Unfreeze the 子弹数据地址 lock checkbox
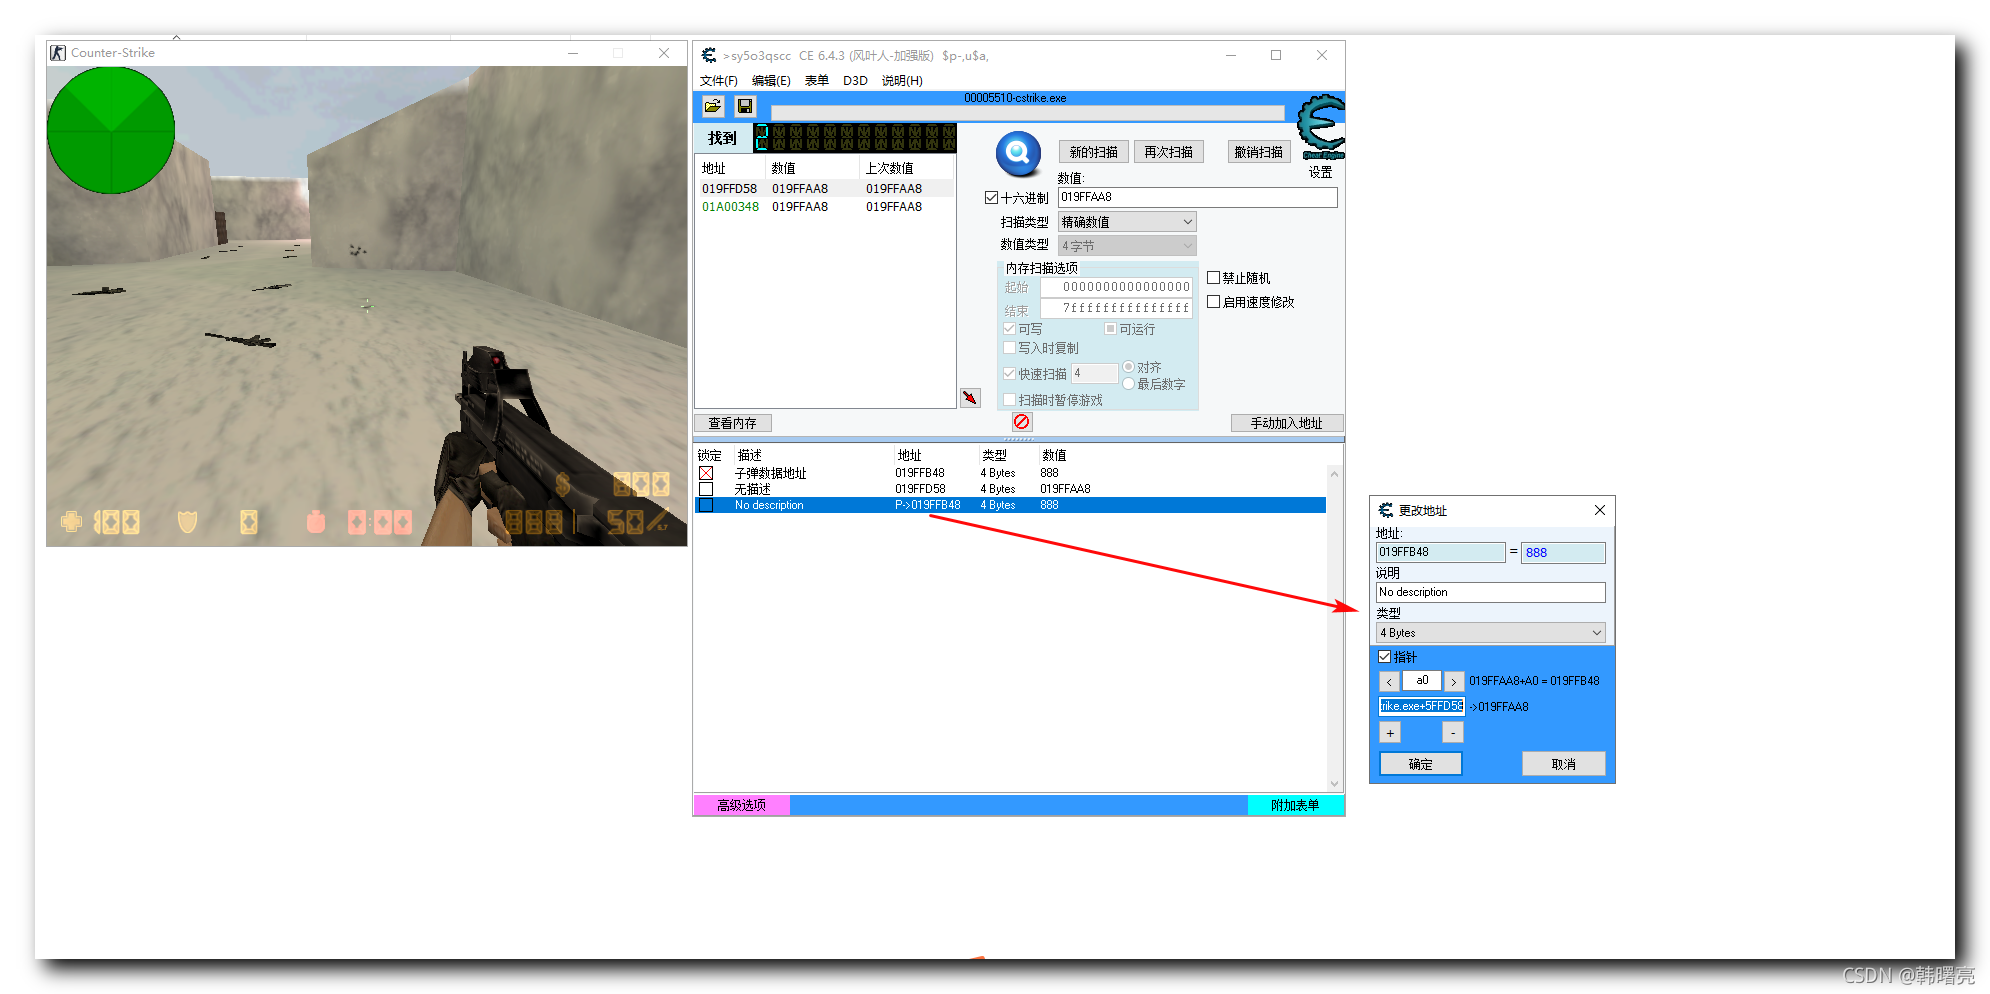 [706, 473]
